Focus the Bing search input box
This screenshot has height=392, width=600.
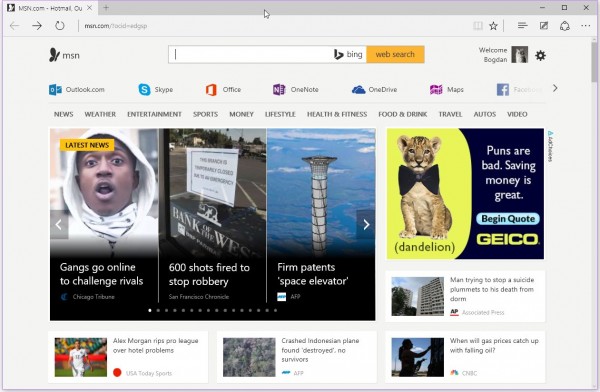pyautogui.click(x=251, y=54)
